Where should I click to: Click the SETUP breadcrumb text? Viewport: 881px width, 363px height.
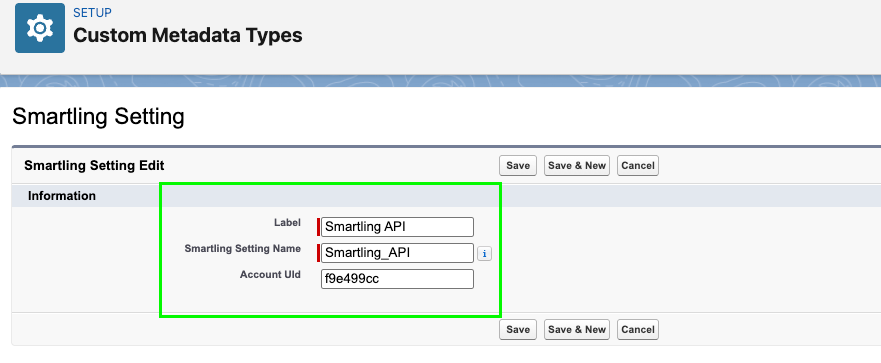pos(92,12)
